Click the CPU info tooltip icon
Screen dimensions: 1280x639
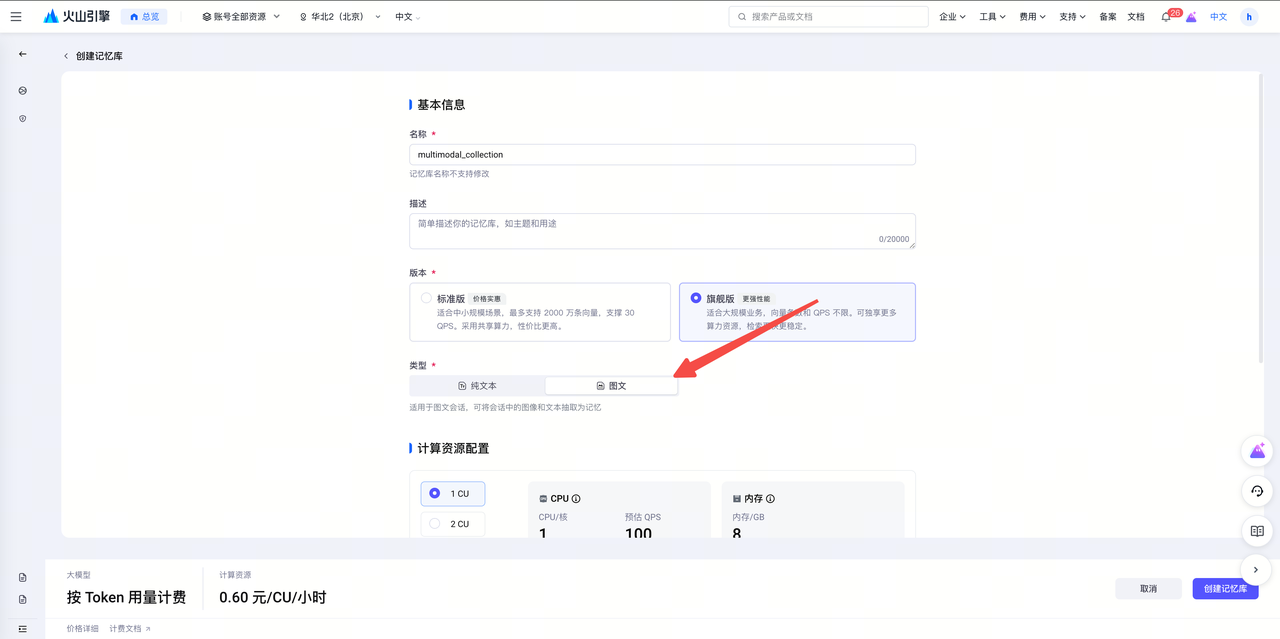(576, 499)
